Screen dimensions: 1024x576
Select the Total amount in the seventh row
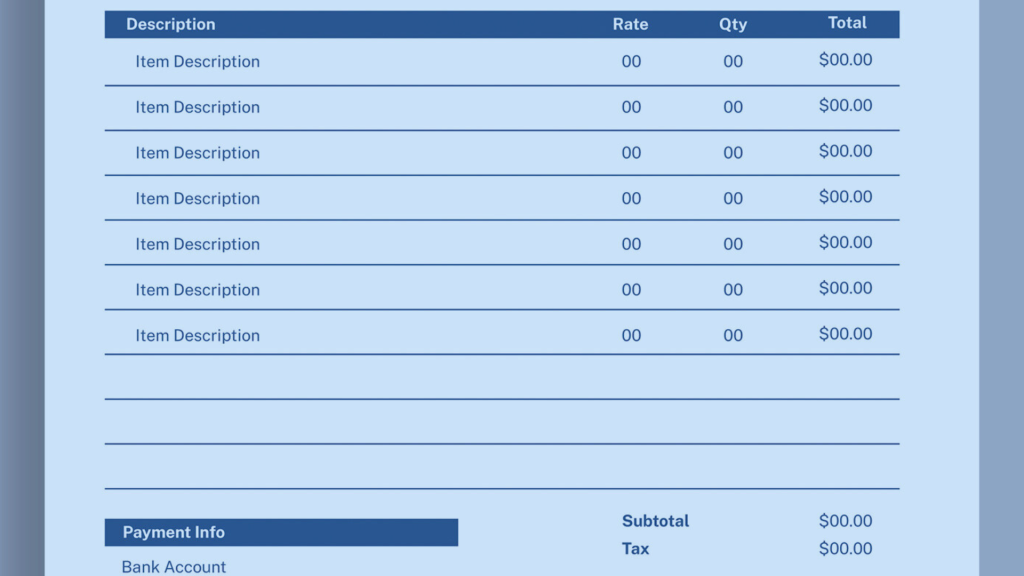point(846,334)
